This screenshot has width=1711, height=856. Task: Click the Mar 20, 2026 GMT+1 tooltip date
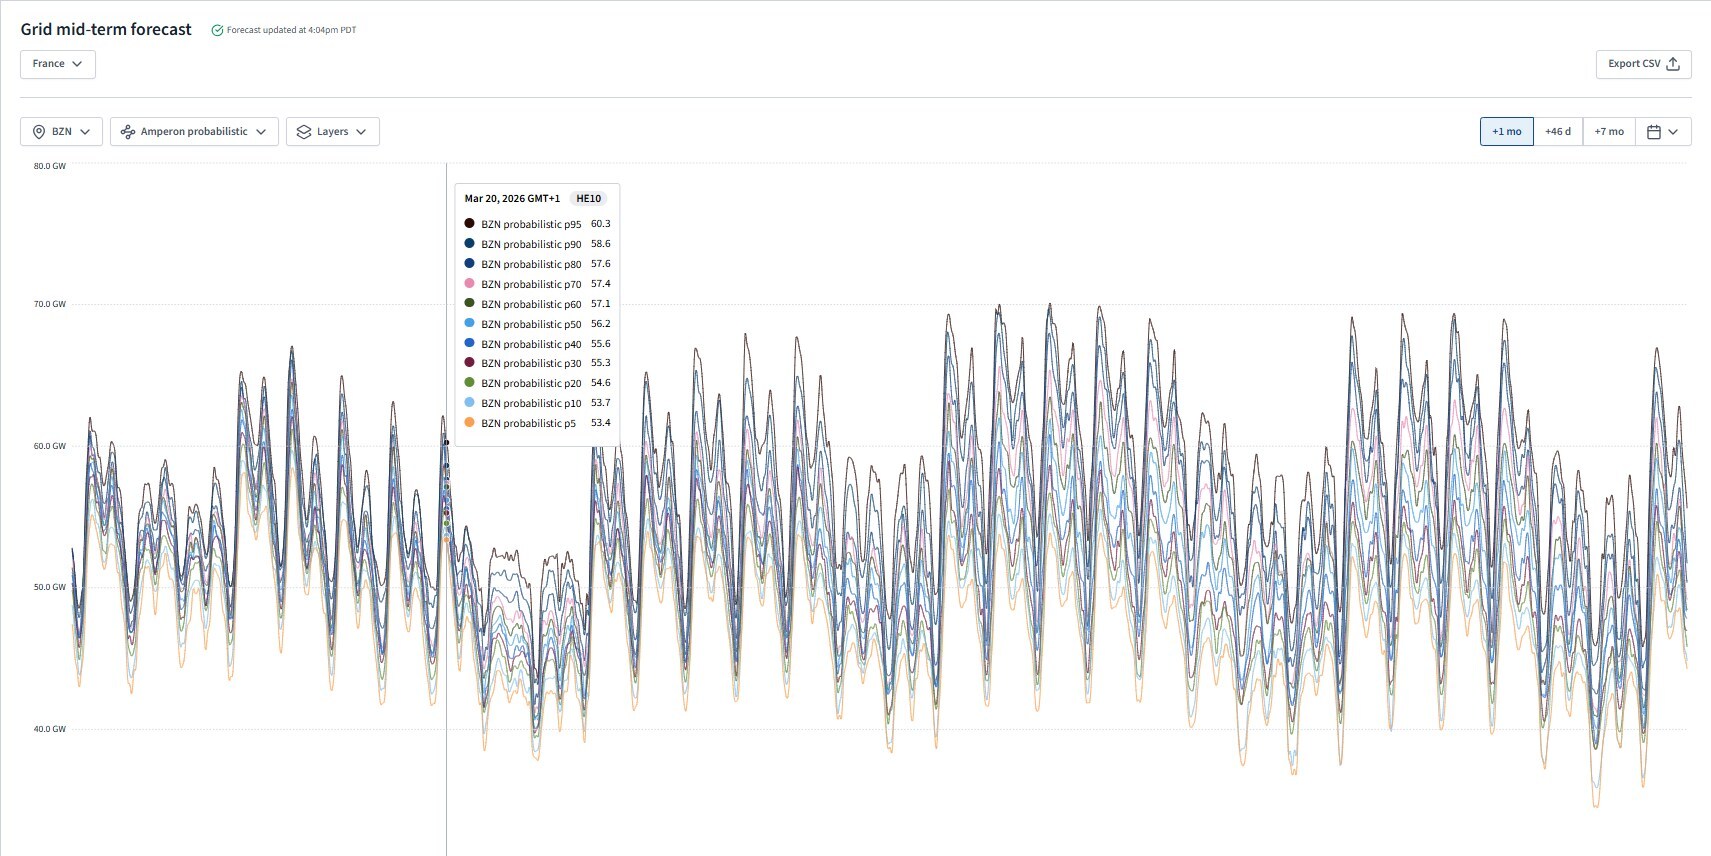(512, 199)
